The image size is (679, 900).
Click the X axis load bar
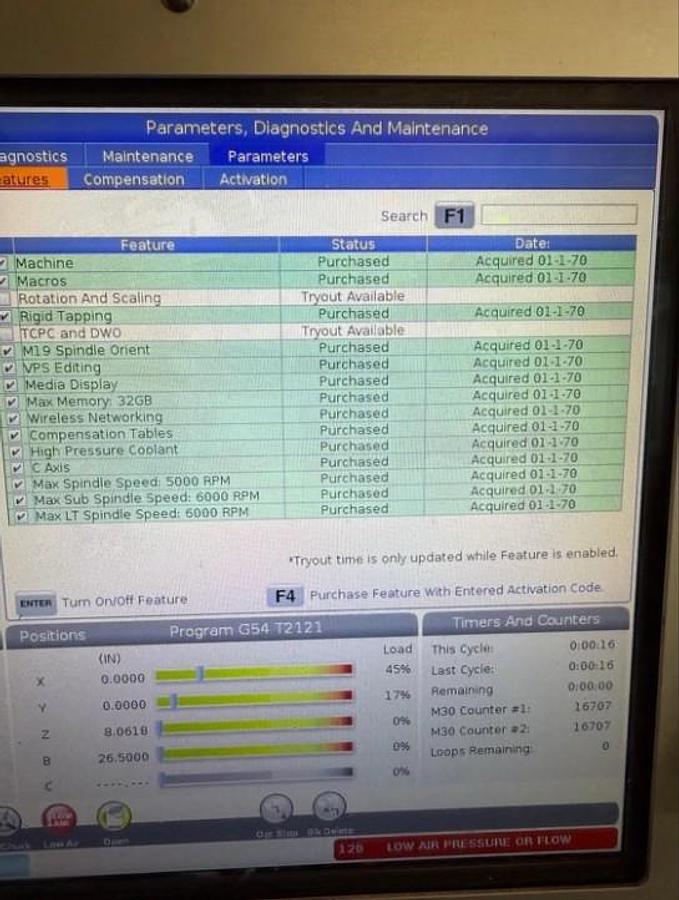tap(254, 674)
